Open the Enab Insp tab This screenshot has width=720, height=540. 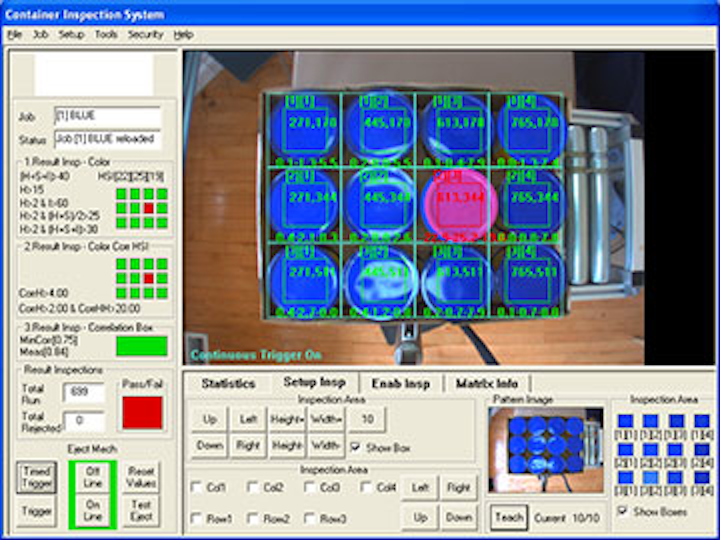(400, 383)
